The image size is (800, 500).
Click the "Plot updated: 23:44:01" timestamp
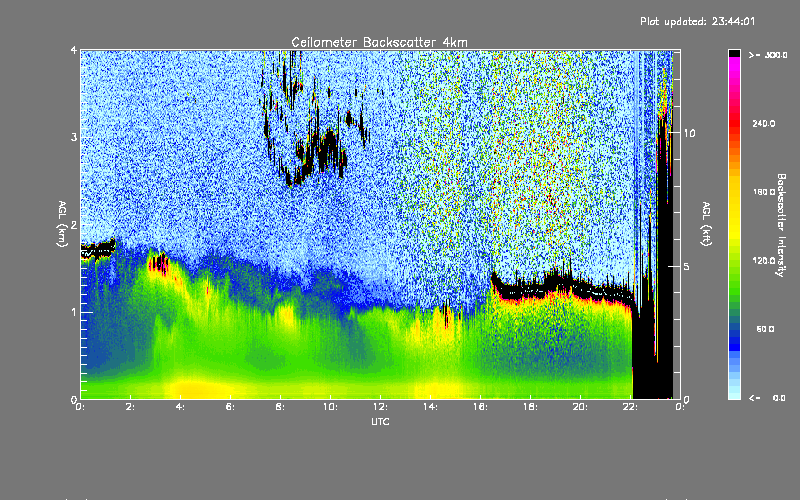tap(697, 21)
